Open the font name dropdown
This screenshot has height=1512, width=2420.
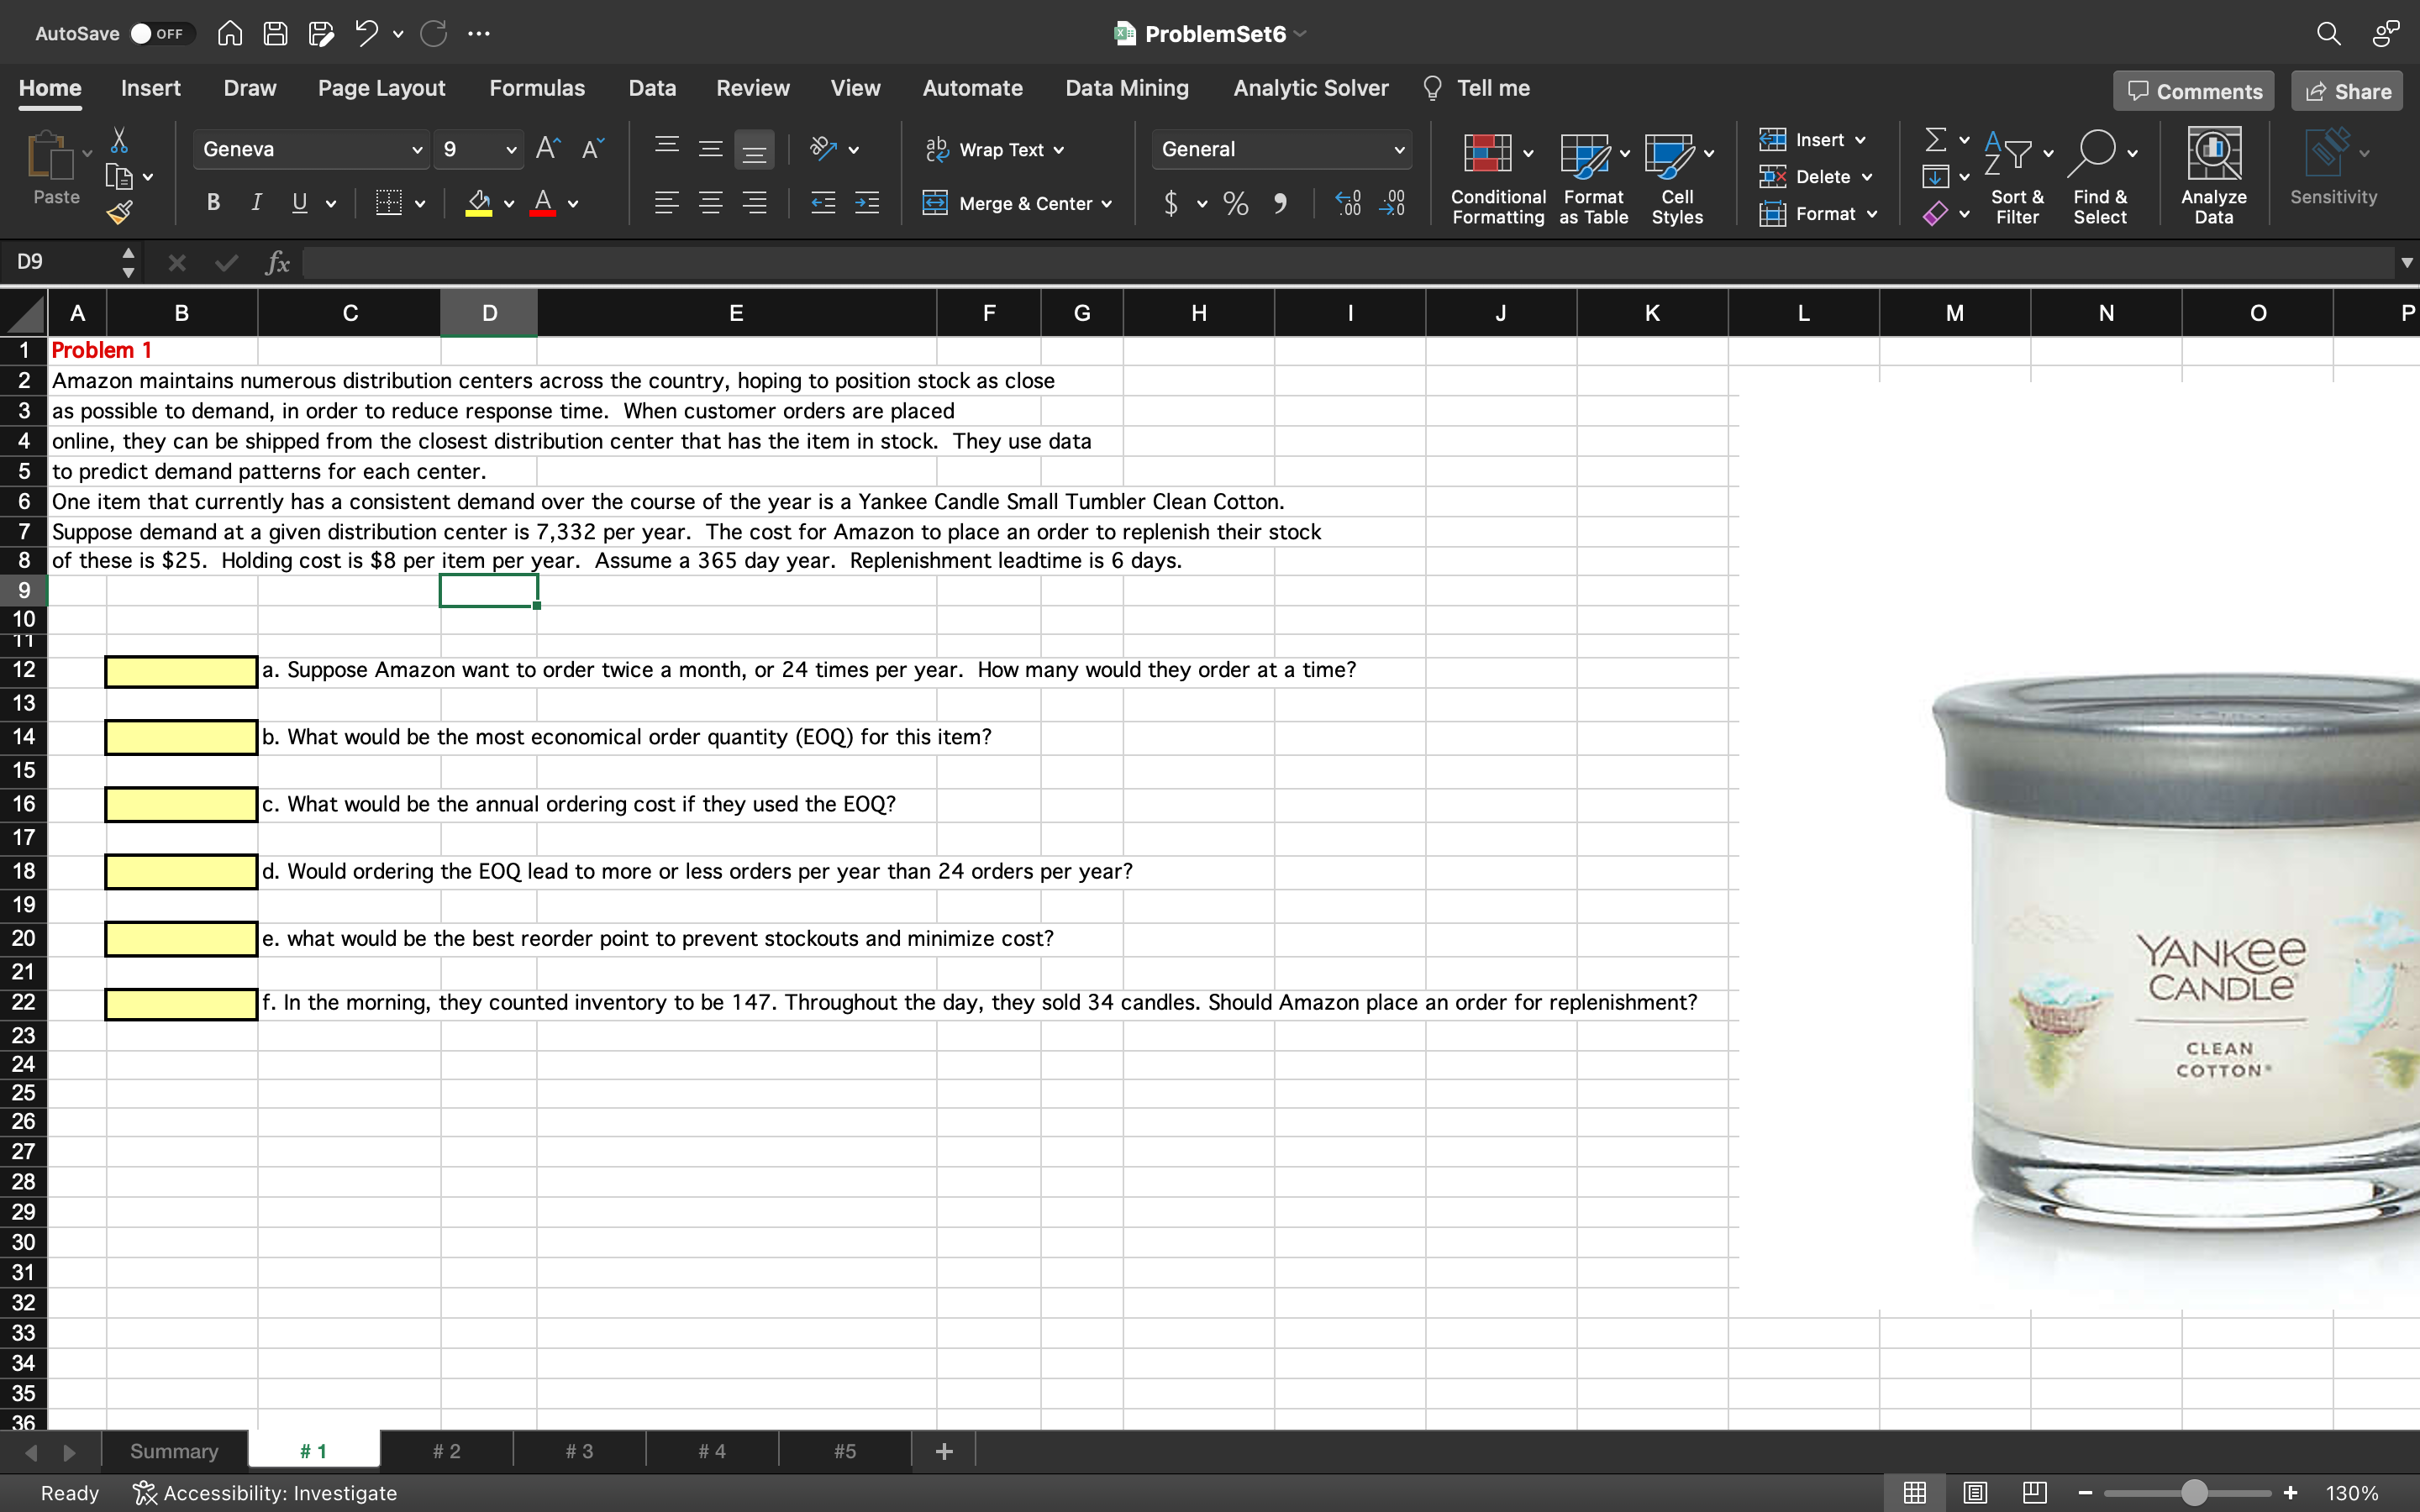(416, 149)
